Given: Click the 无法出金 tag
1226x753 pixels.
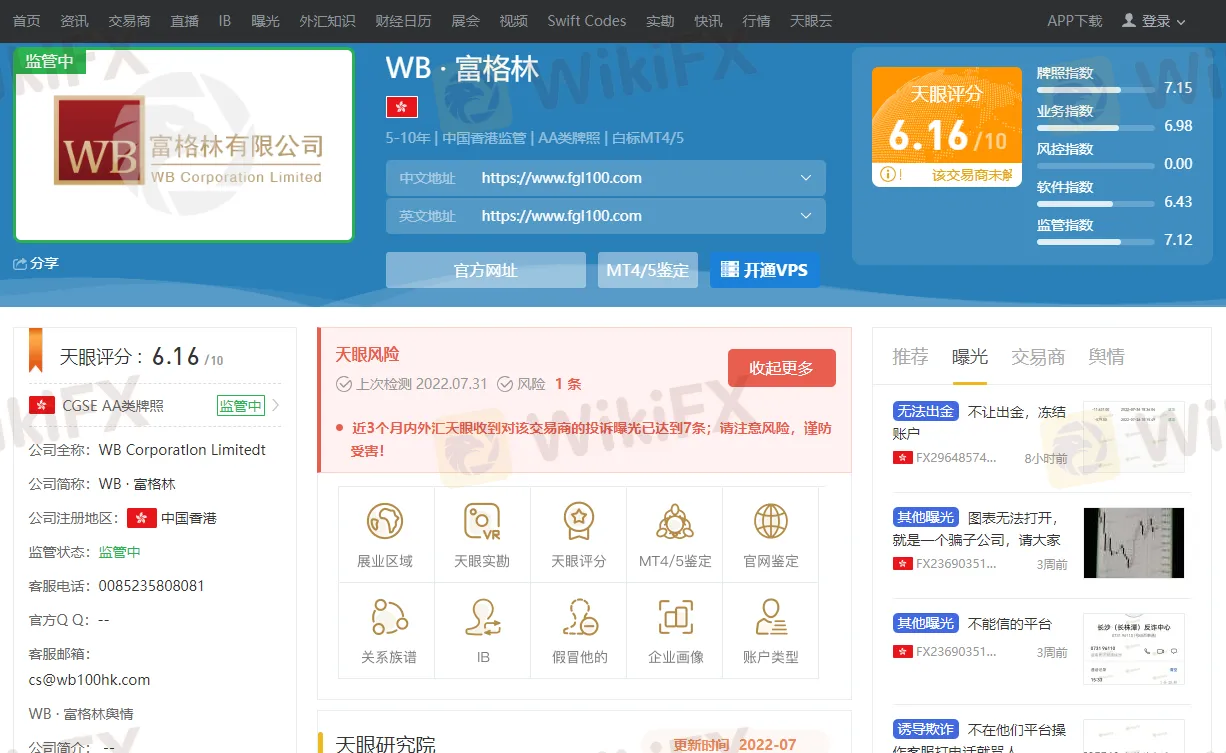Looking at the screenshot, I should [x=926, y=411].
